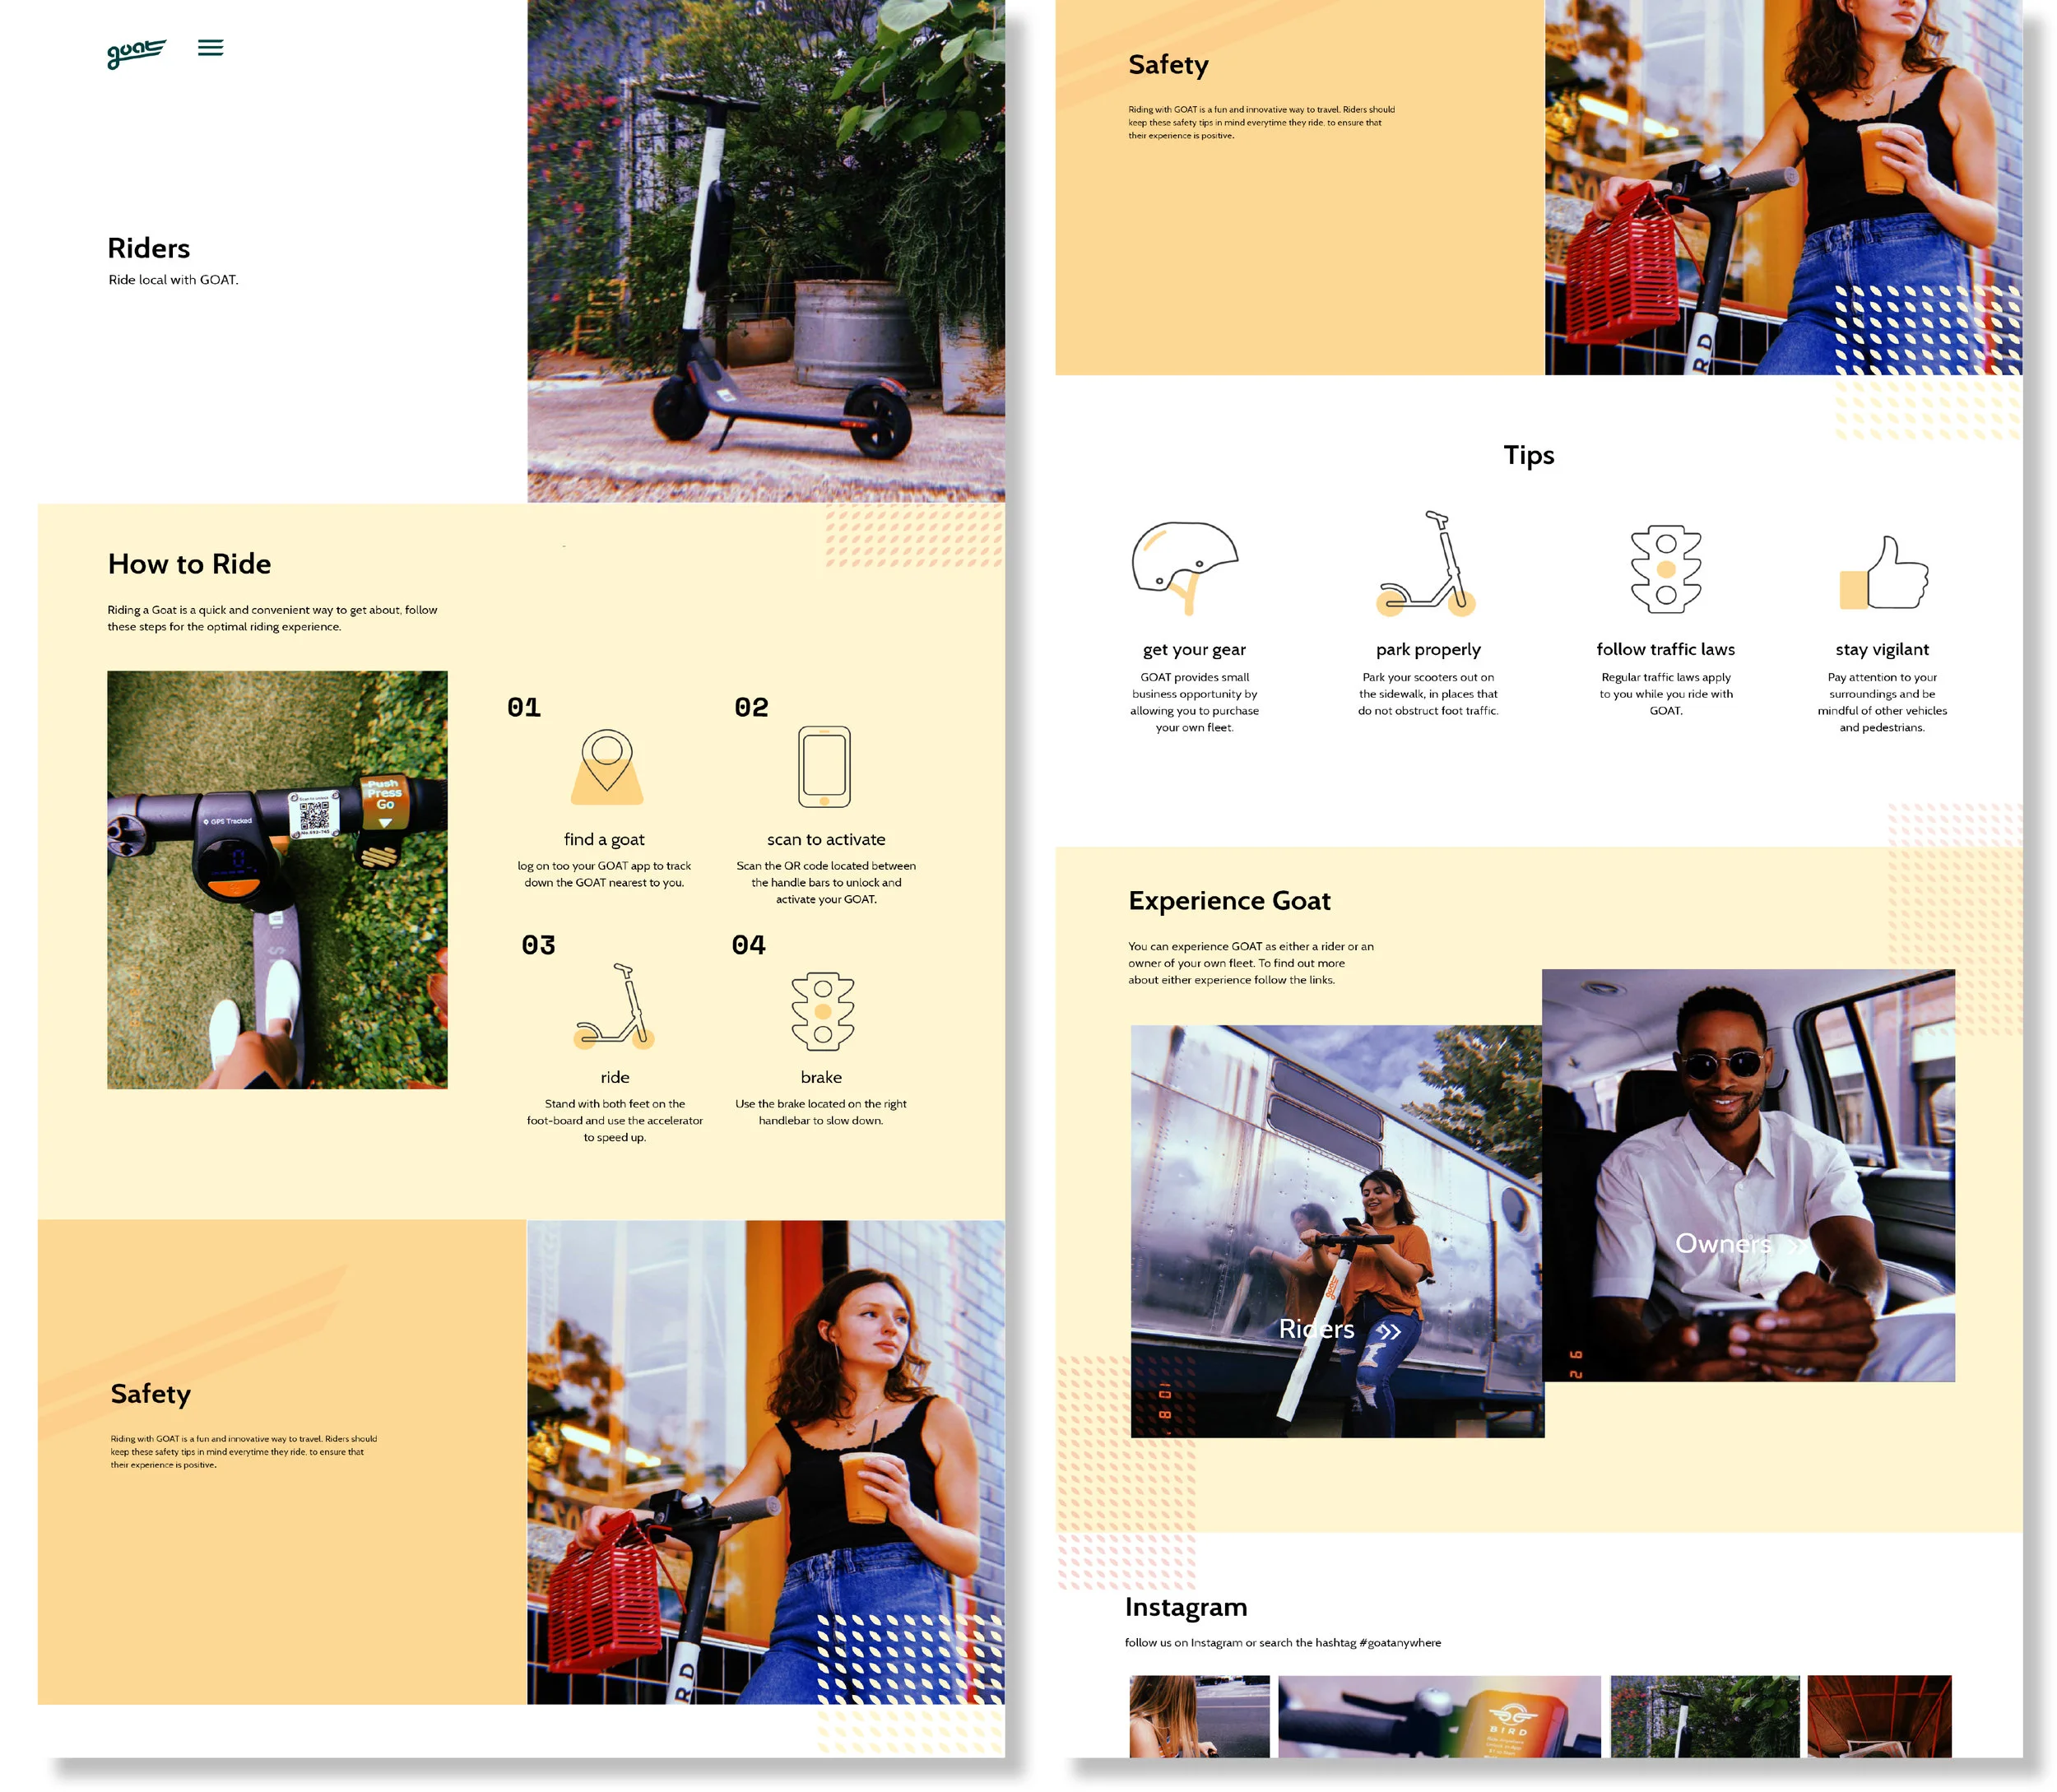The height and width of the screenshot is (1792, 2057).
Task: Click the 'scan to activate' step title
Action: [x=826, y=839]
